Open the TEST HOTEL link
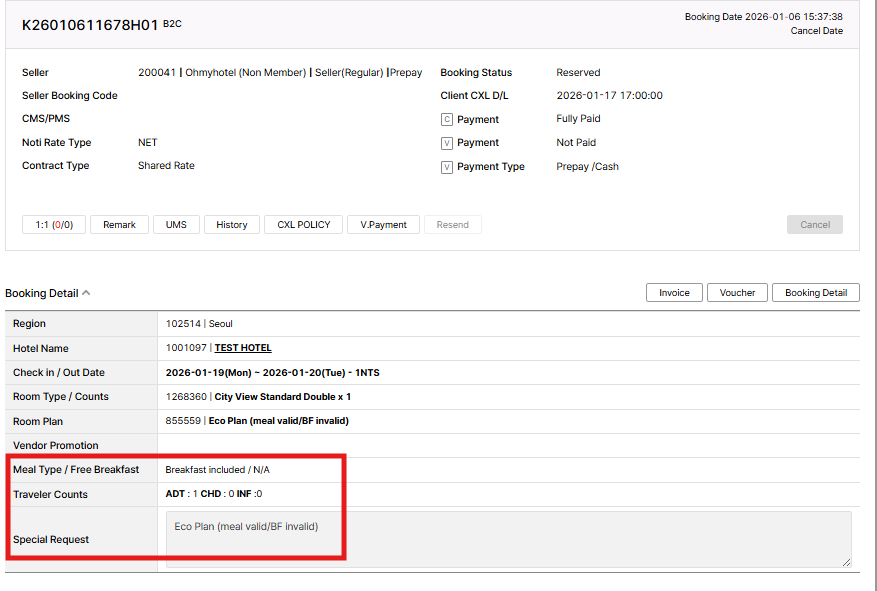The width and height of the screenshot is (877, 591). tap(243, 348)
